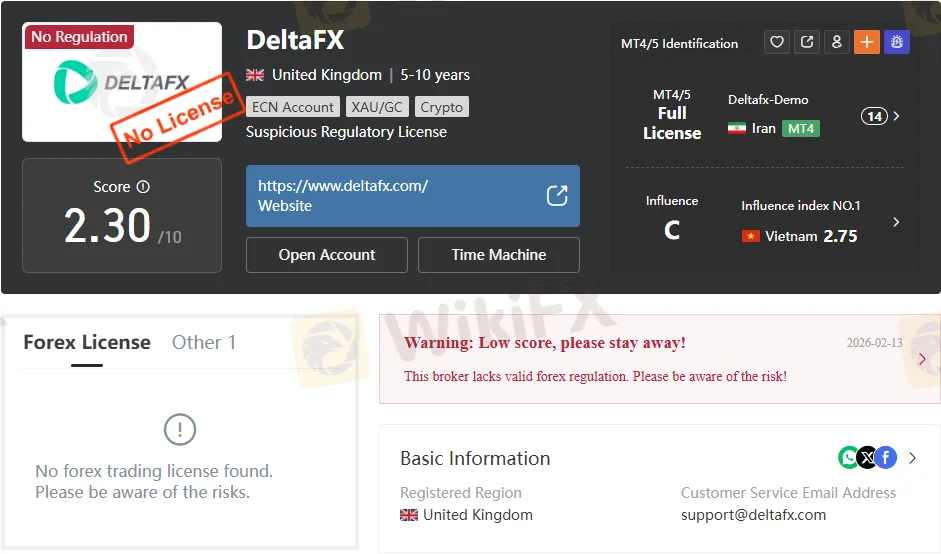Click the DeltaFX logo thumbnail
Screen dimensions: 941x554
coord(122,82)
